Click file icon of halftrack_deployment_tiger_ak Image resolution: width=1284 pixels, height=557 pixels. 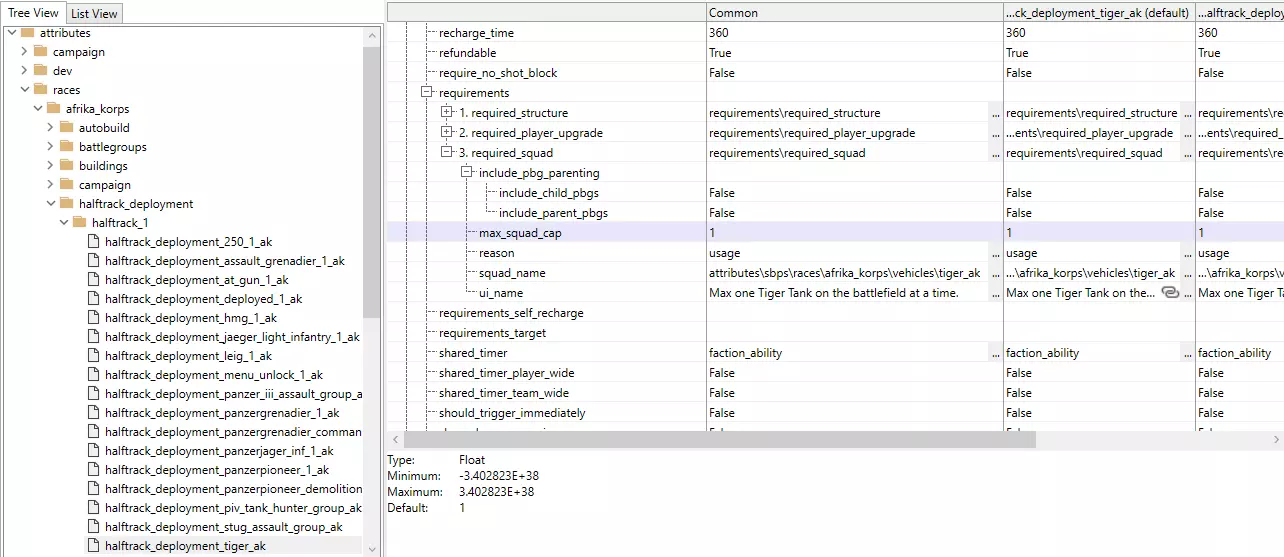click(94, 546)
